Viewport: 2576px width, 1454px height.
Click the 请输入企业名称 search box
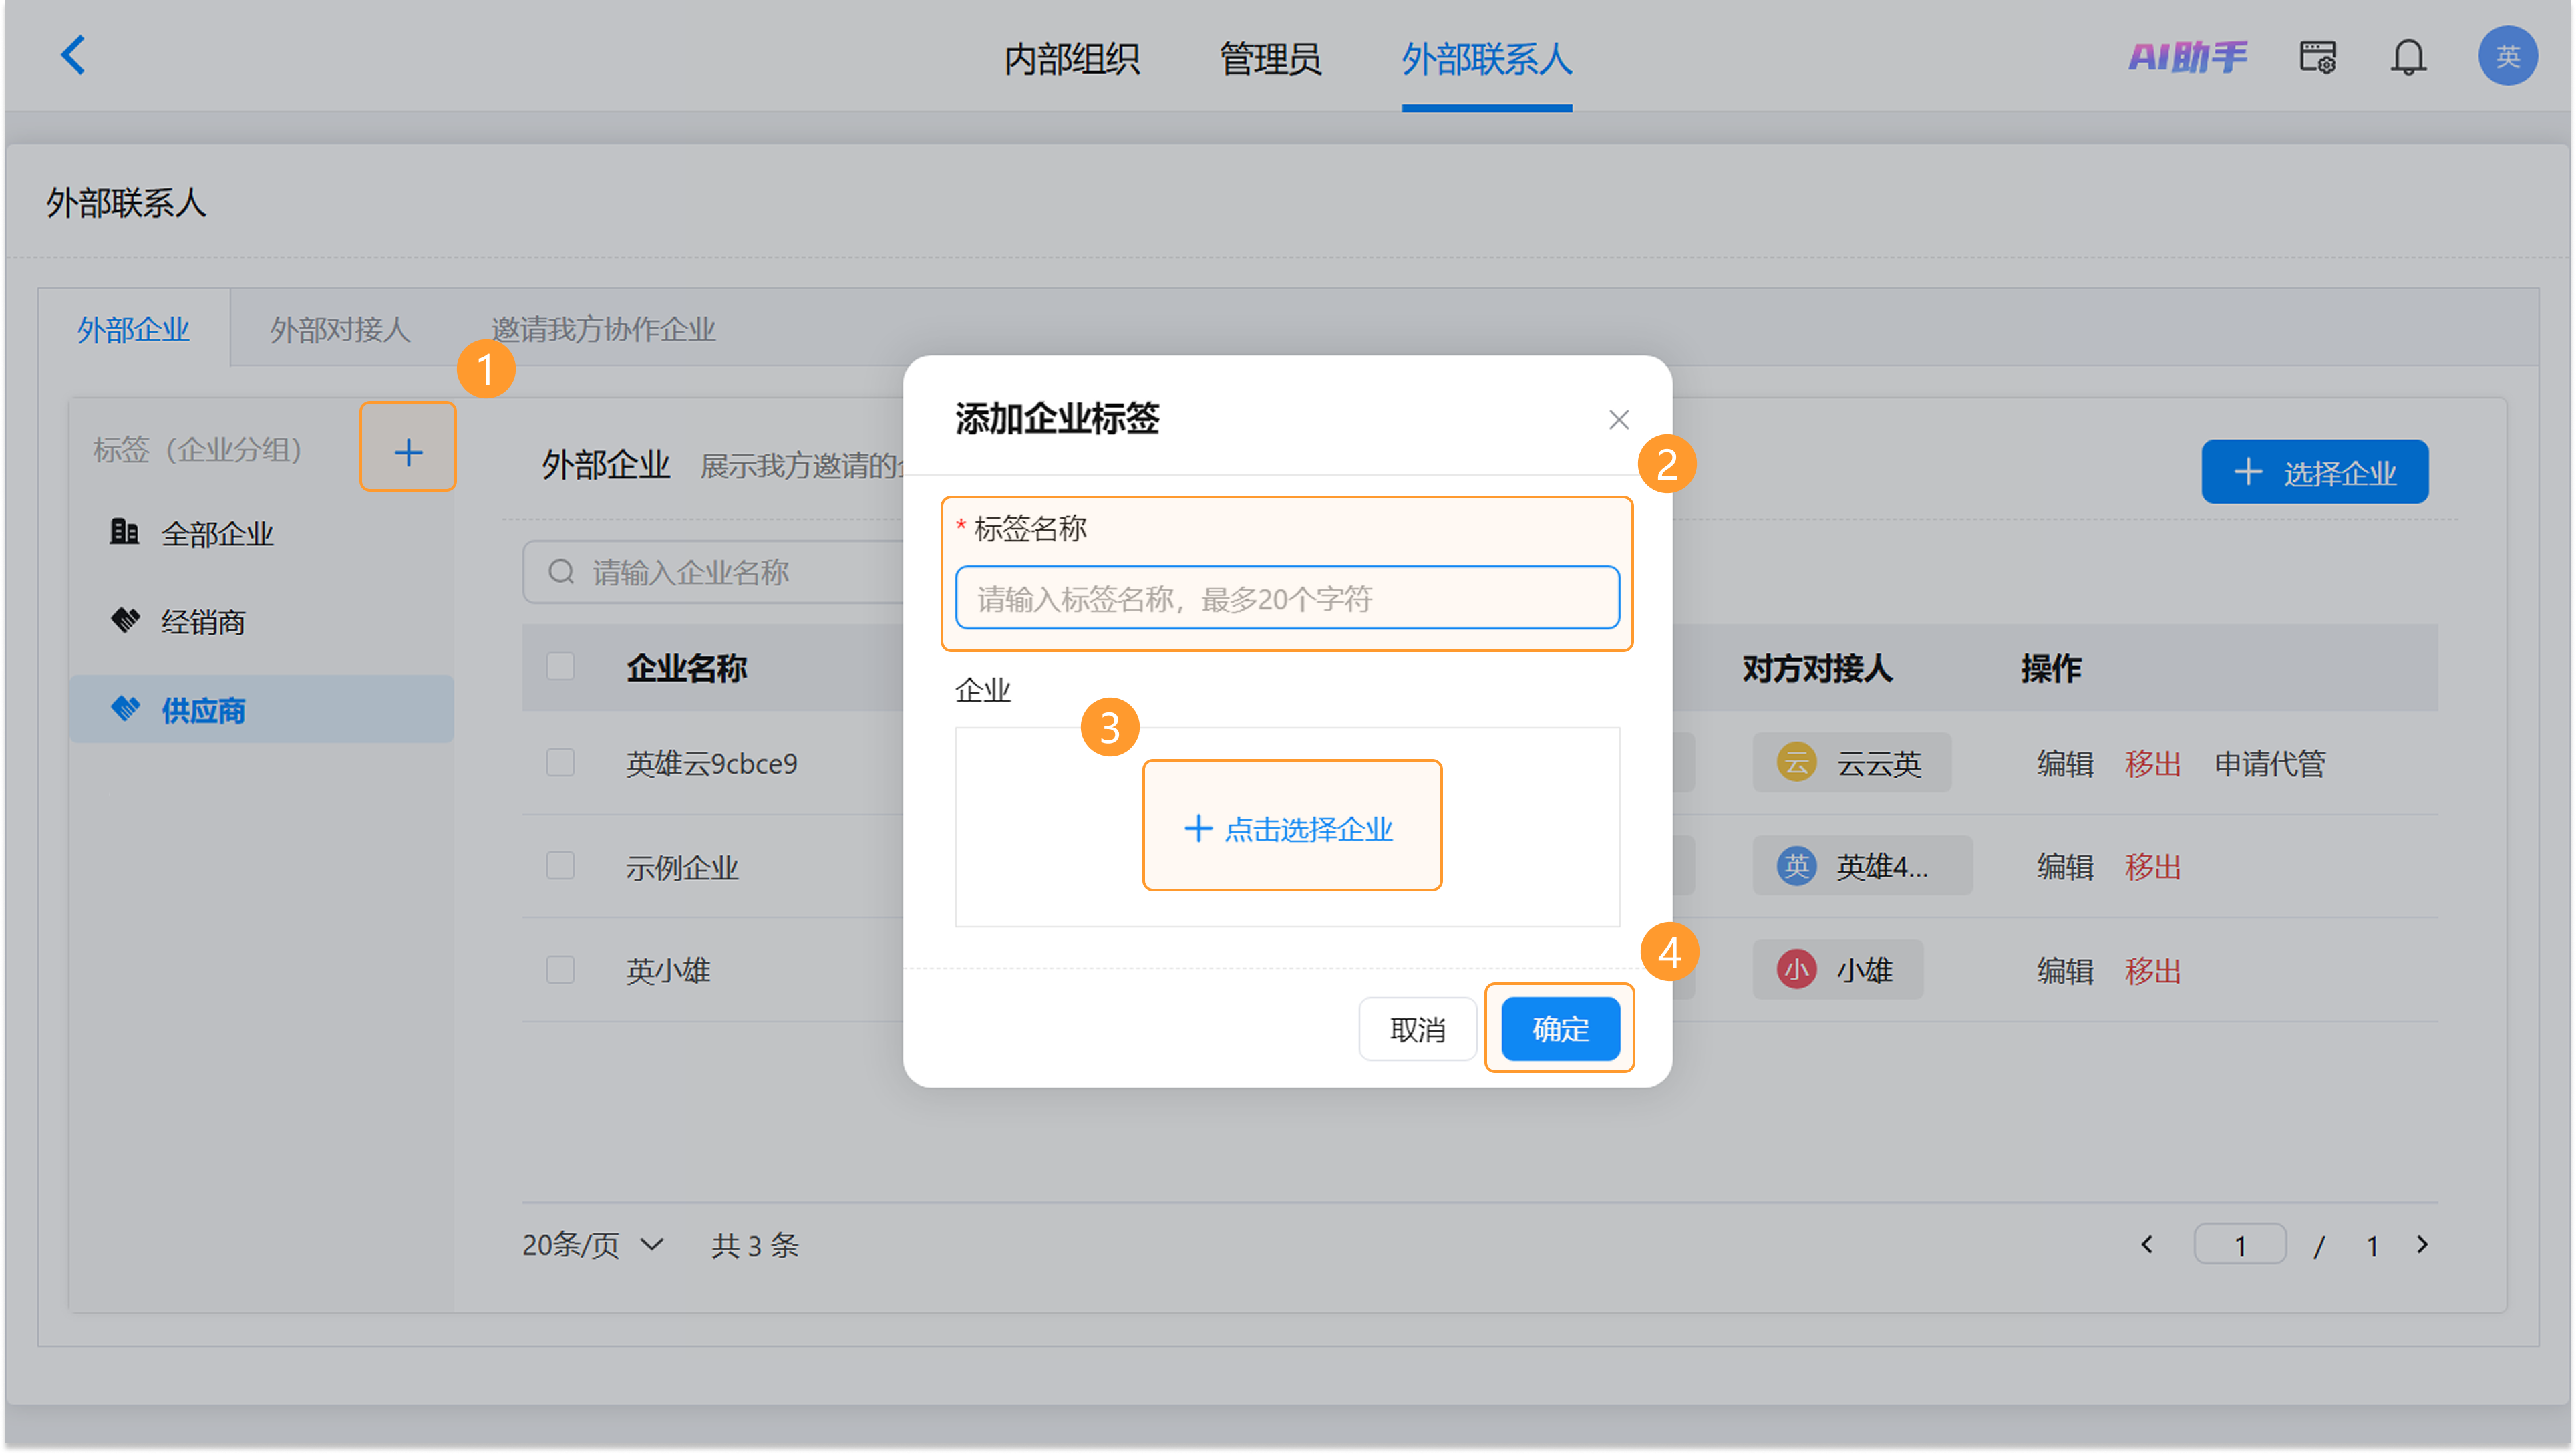[x=712, y=572]
